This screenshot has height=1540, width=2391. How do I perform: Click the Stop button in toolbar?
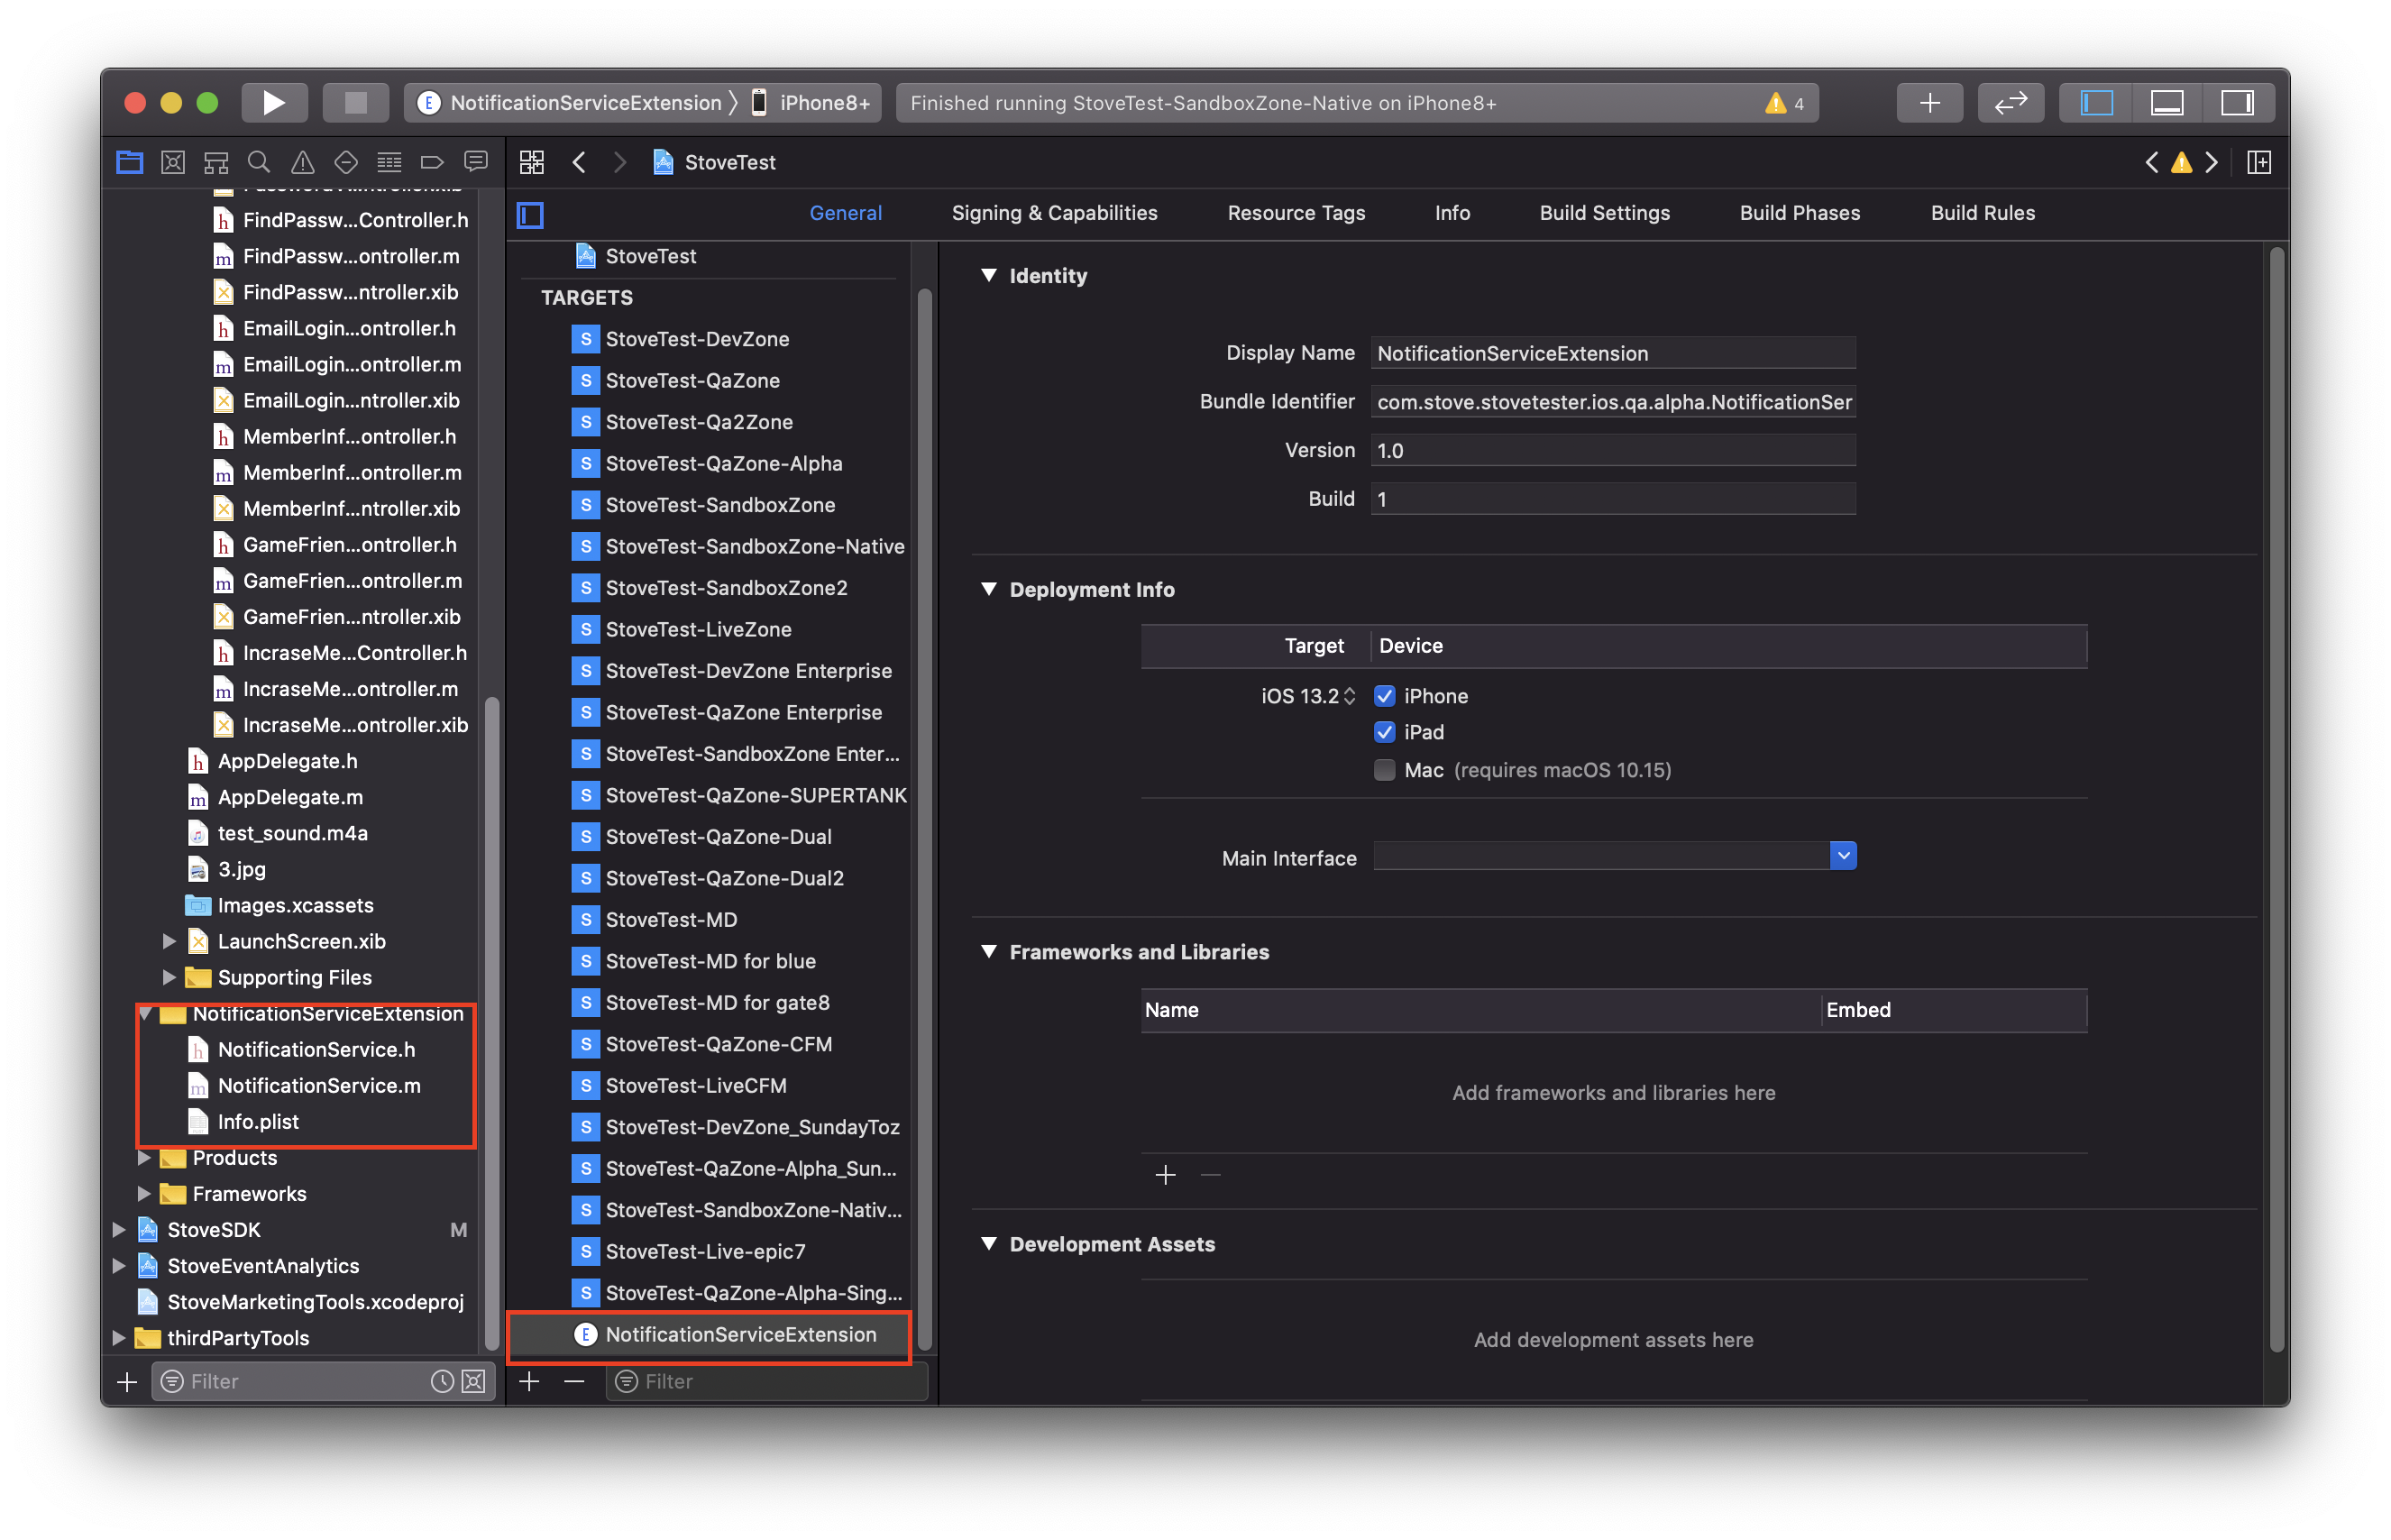(x=355, y=103)
